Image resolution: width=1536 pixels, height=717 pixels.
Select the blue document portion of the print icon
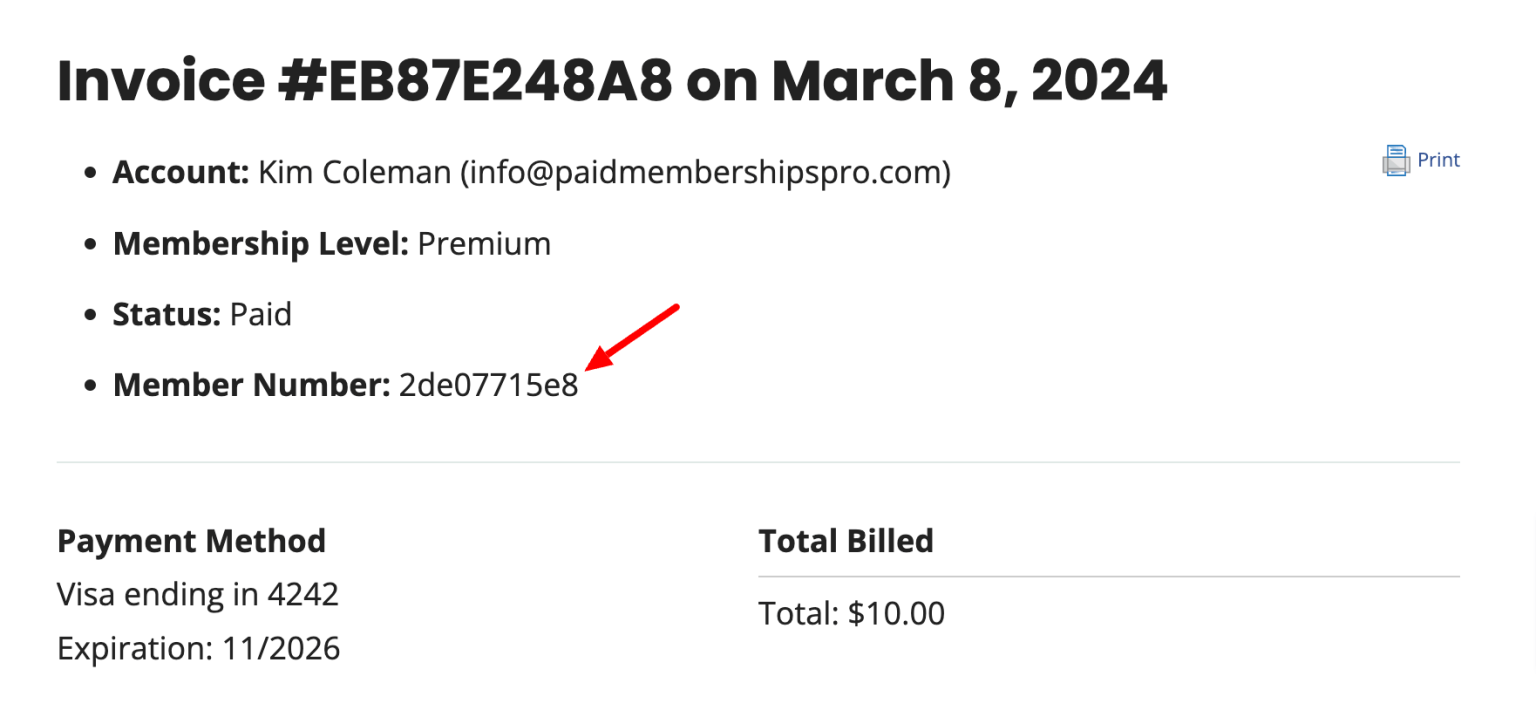coord(1396,150)
